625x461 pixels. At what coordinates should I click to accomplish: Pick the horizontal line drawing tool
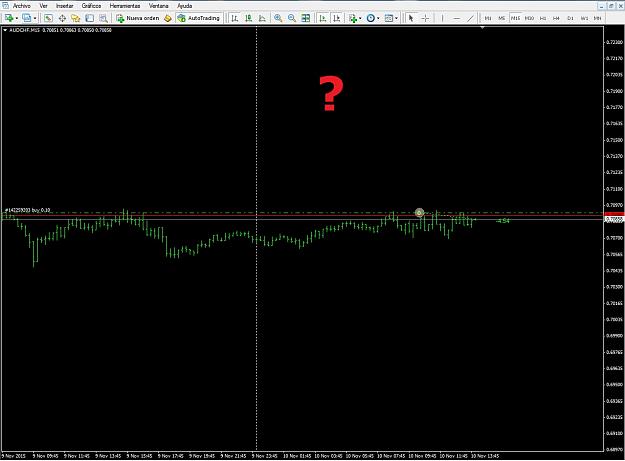[x=457, y=18]
